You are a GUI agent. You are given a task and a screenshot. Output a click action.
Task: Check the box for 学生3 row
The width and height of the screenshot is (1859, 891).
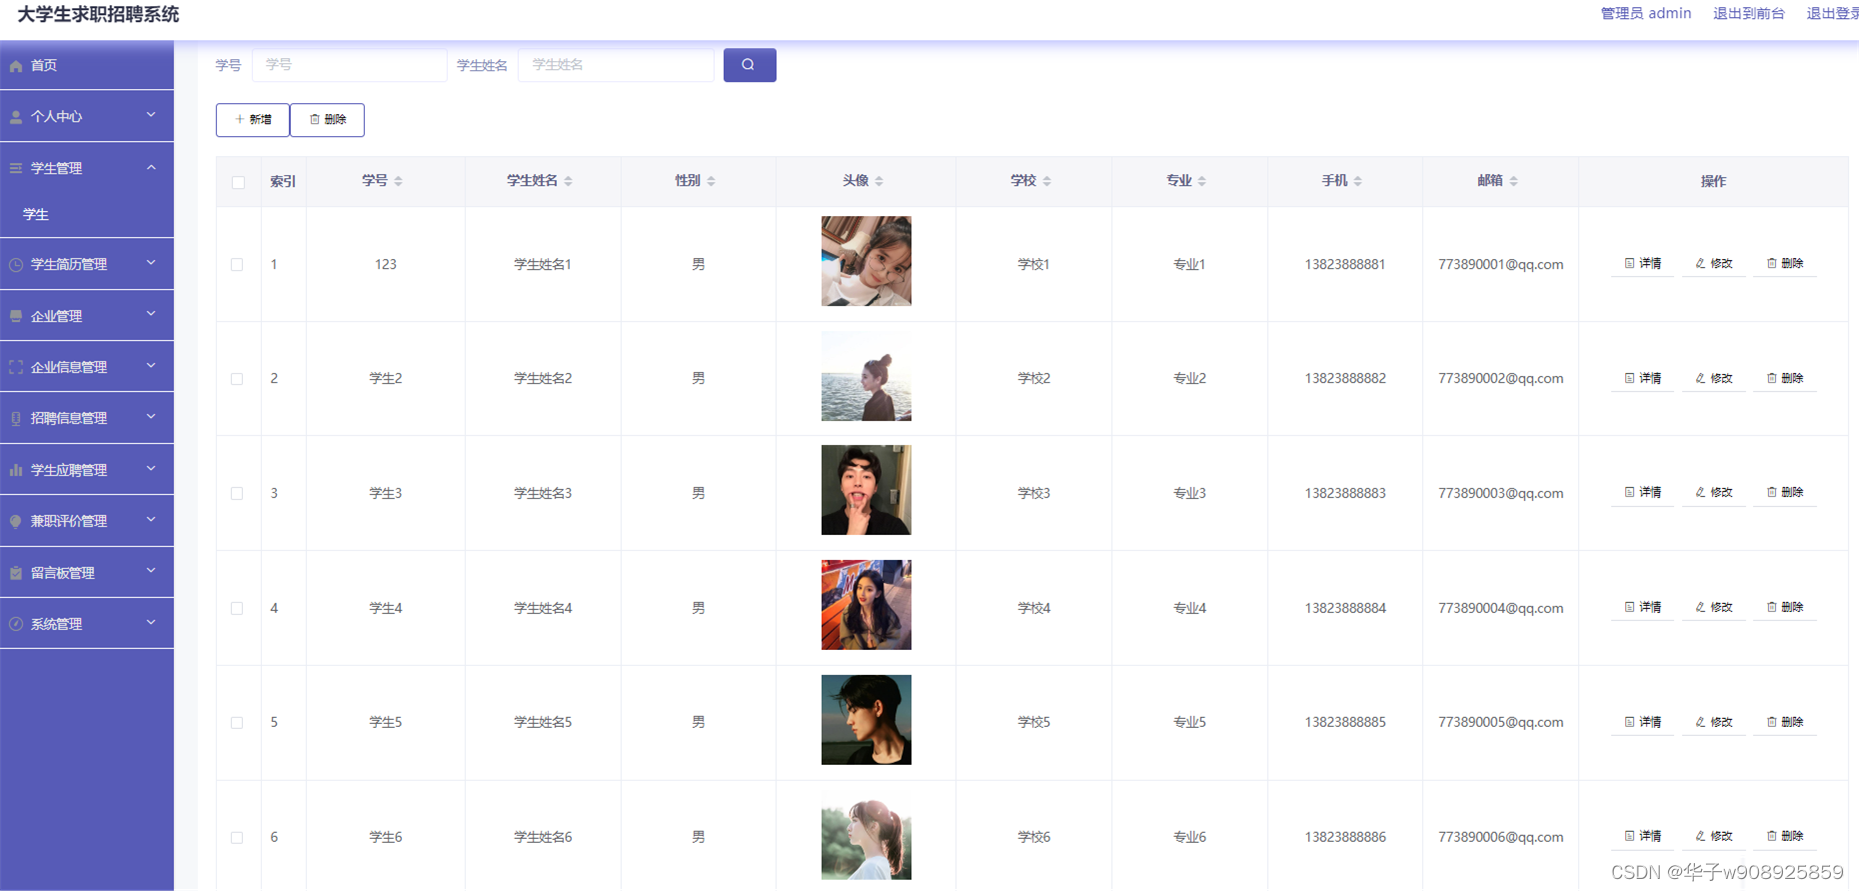(x=237, y=494)
